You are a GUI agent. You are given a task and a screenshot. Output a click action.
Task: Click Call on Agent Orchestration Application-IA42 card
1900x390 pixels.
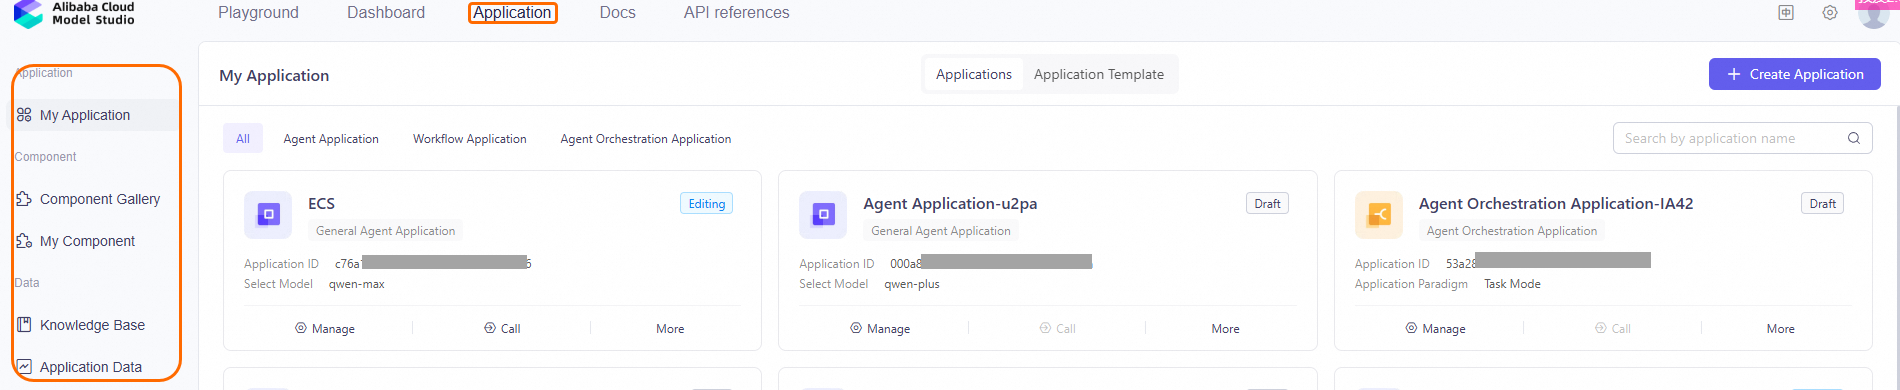(1613, 328)
